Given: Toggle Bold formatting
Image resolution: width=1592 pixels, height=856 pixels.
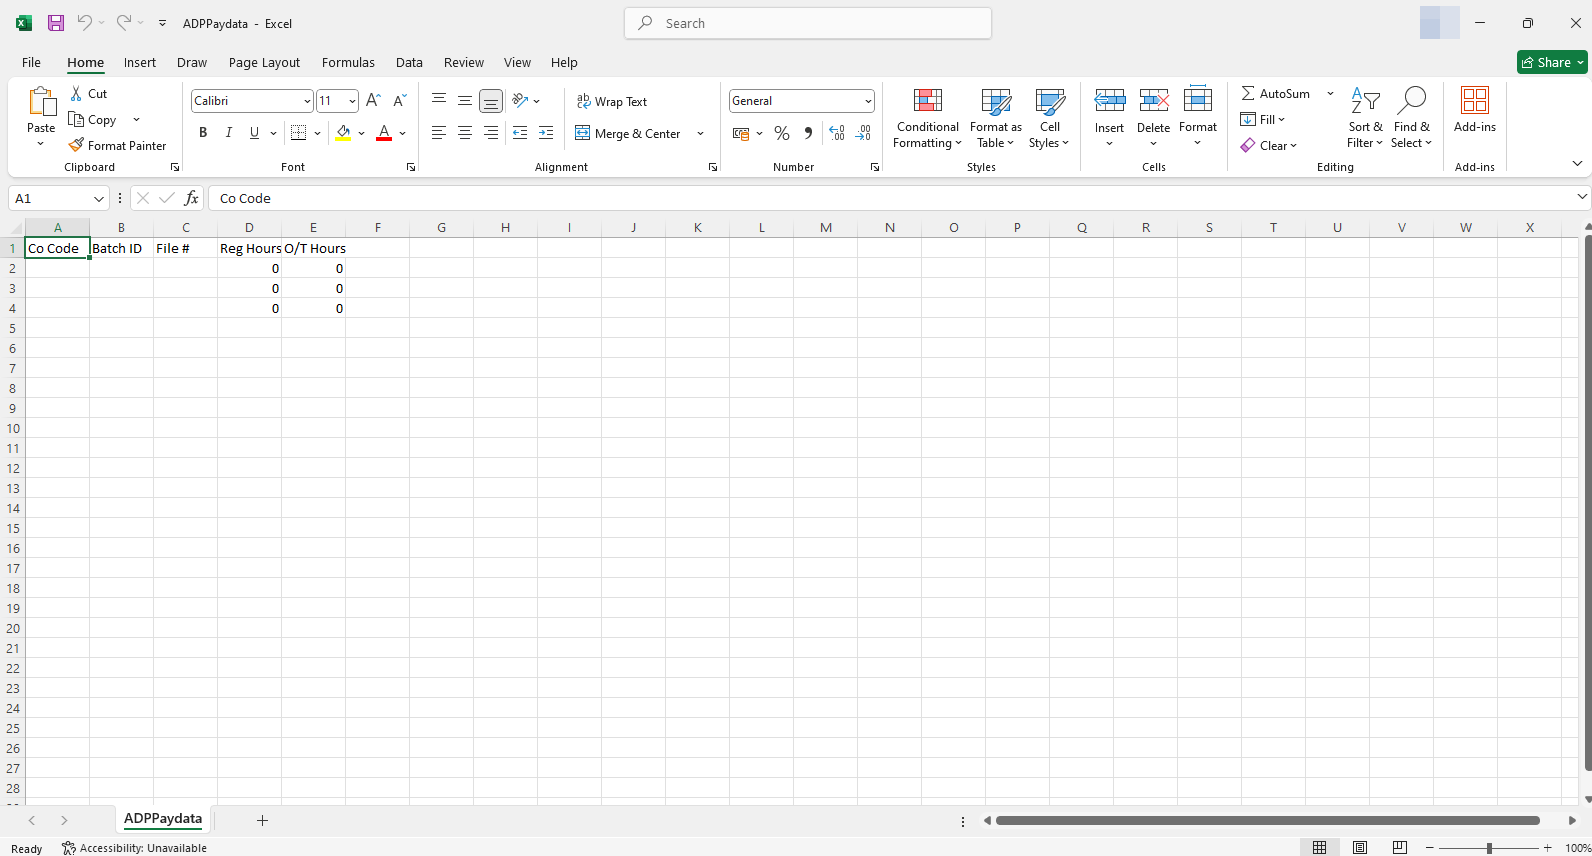Looking at the screenshot, I should 203,133.
